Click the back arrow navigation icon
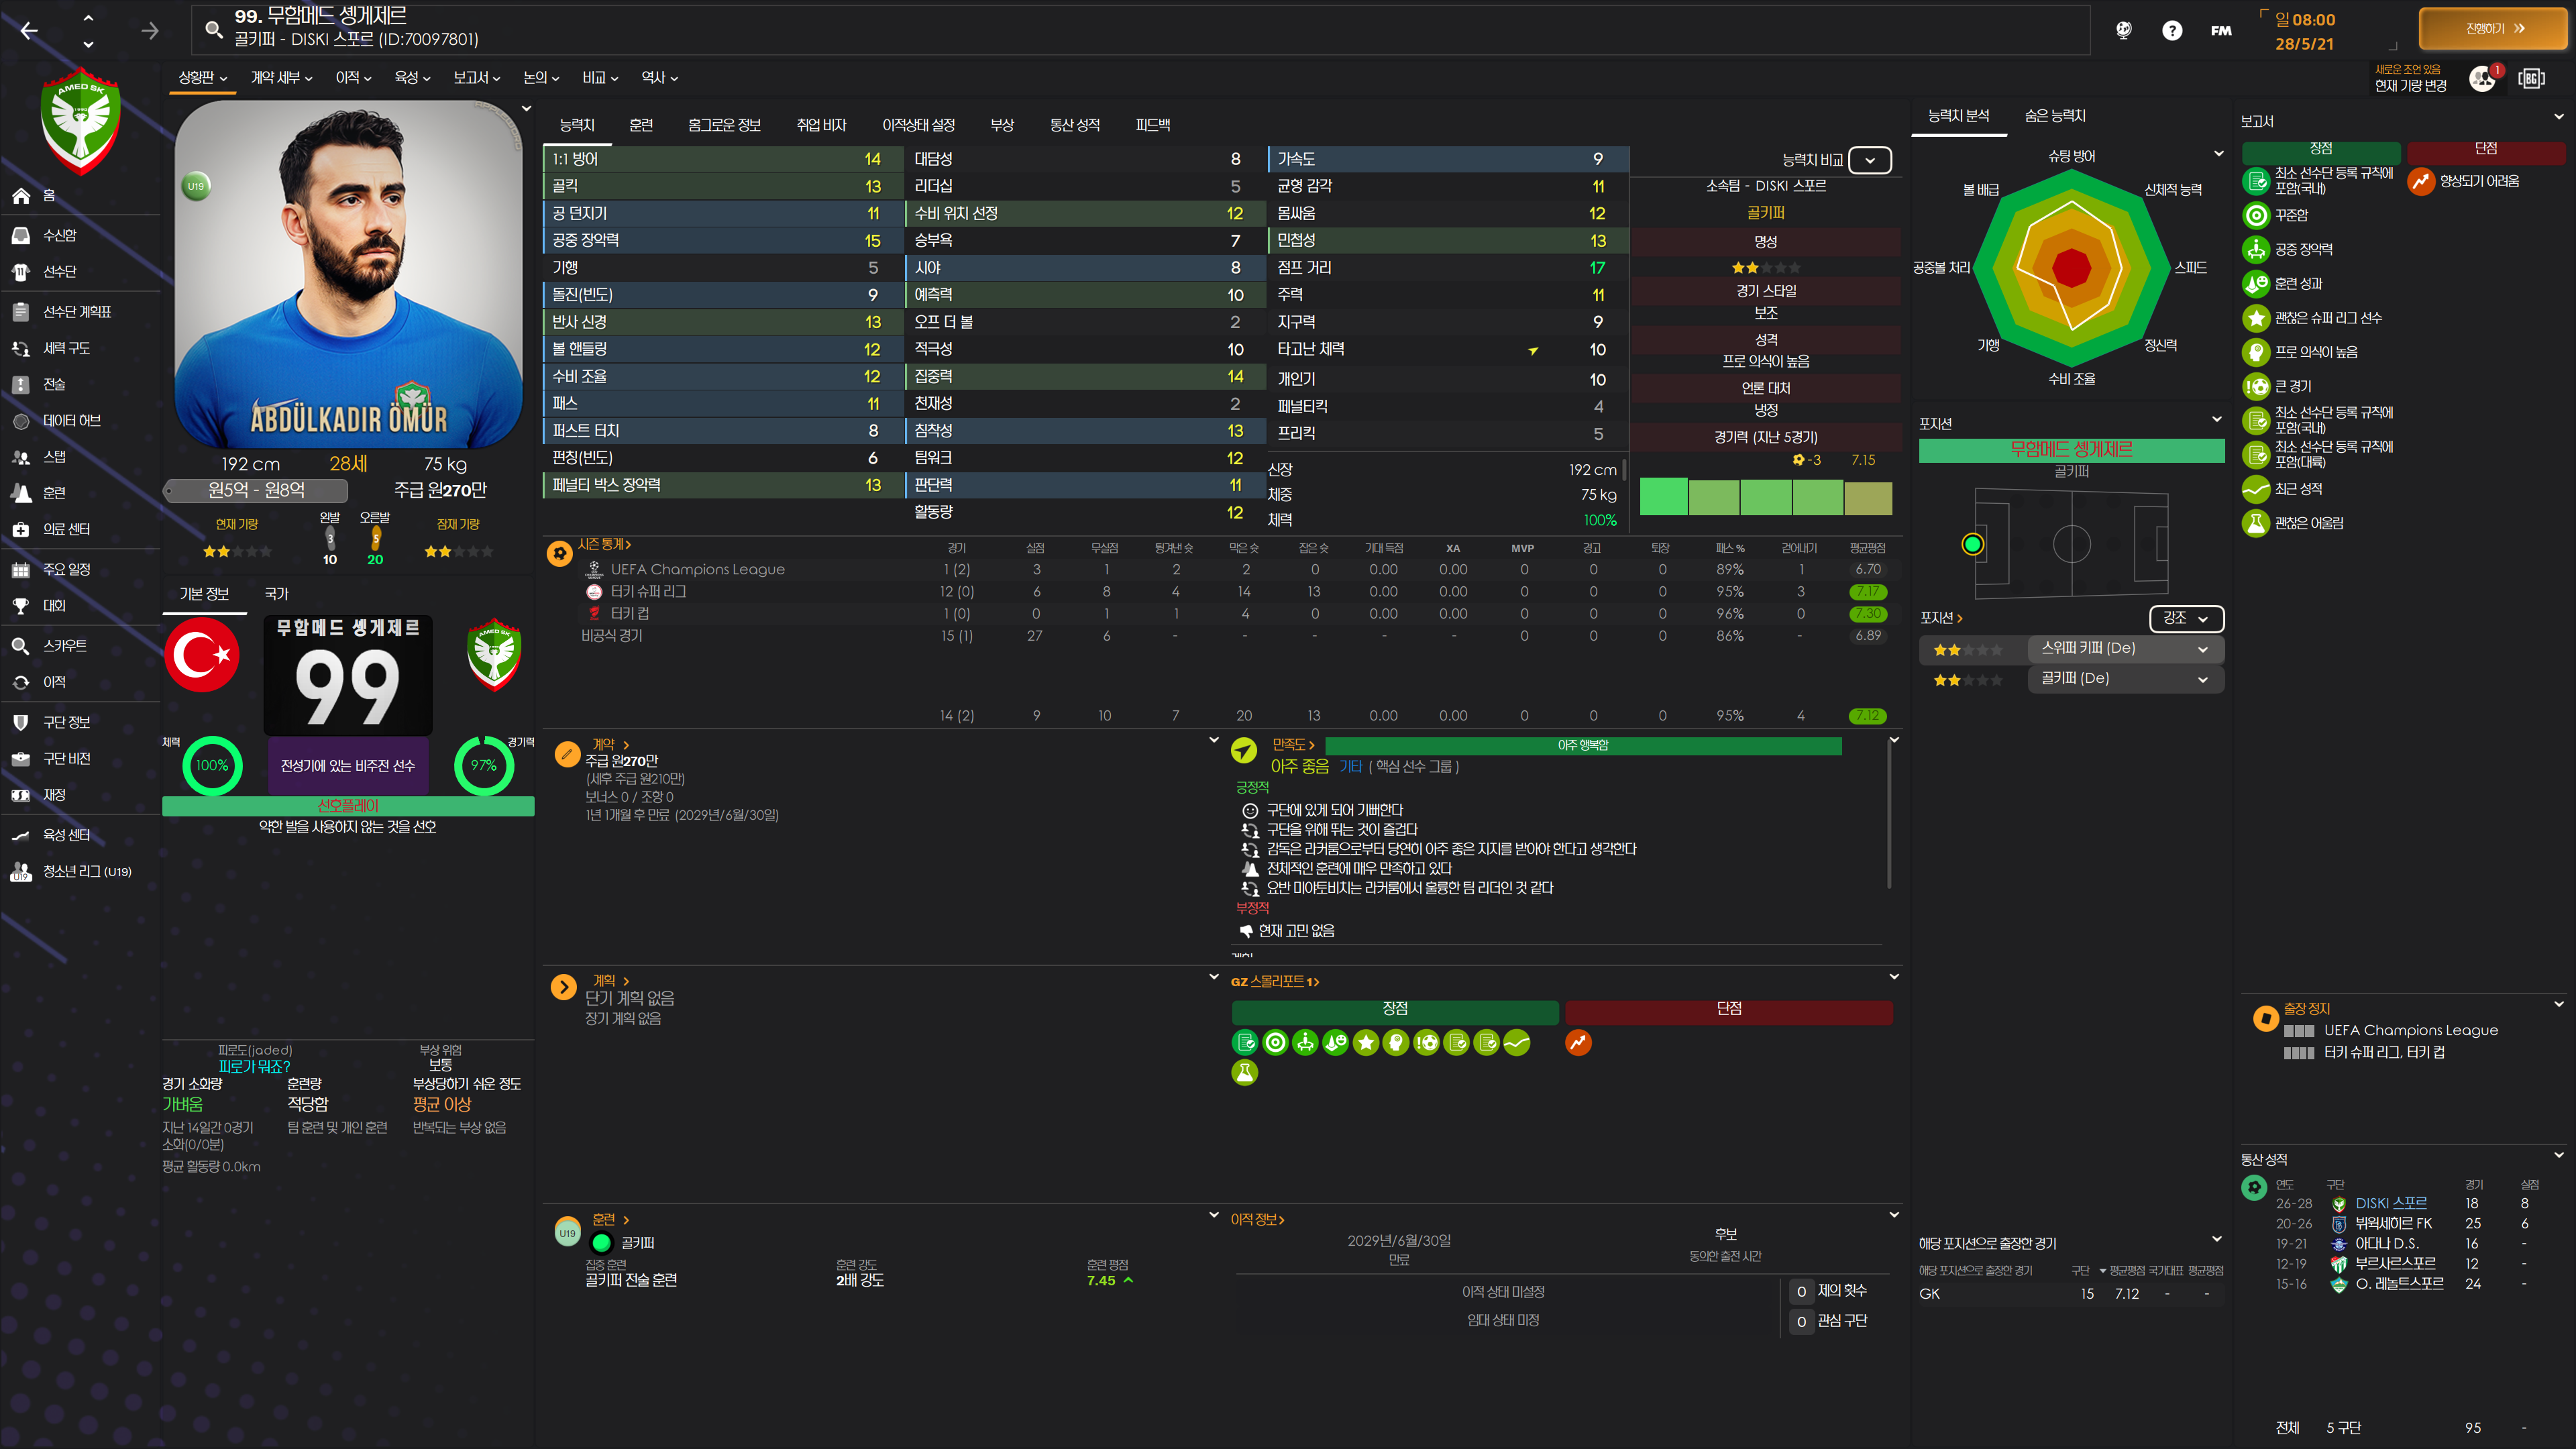 click(29, 31)
